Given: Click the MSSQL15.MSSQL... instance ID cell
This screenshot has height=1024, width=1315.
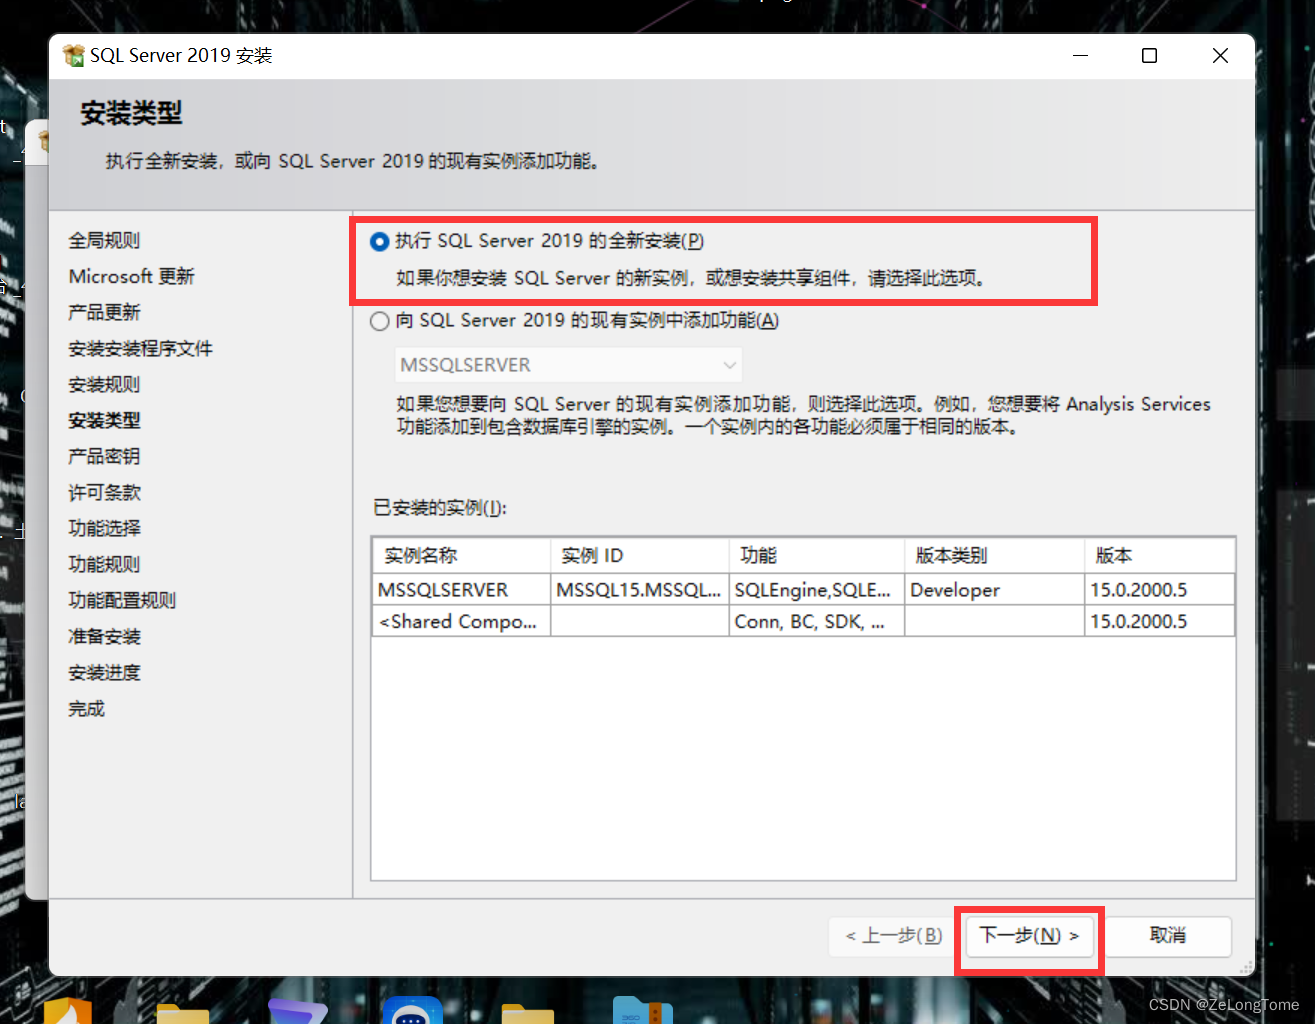Looking at the screenshot, I should (x=639, y=590).
